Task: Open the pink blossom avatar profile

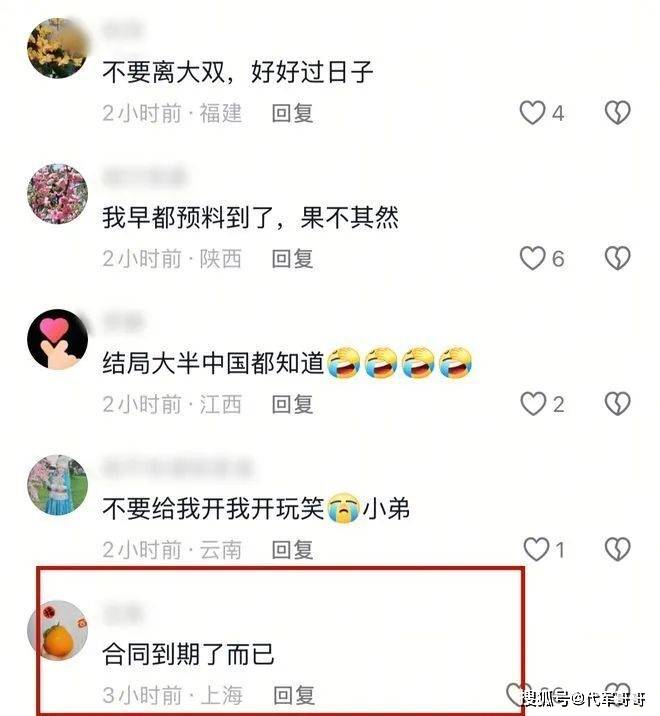Action: click(57, 194)
